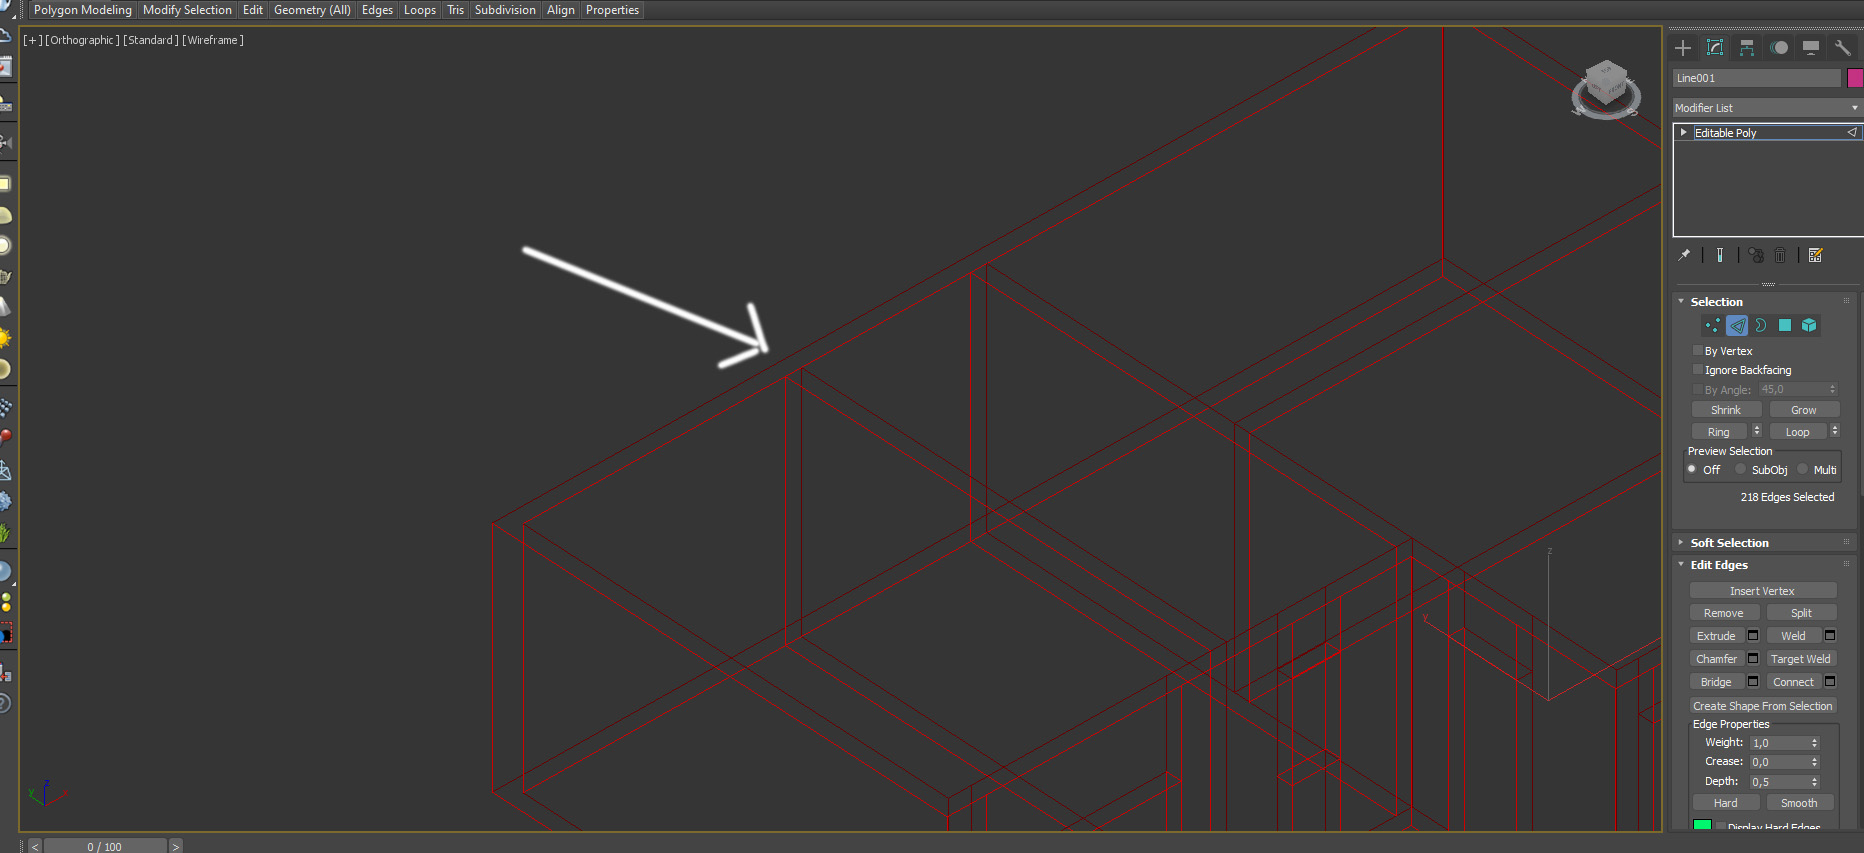The height and width of the screenshot is (853, 1864).
Task: Toggle Show End Result icon
Action: click(1720, 255)
